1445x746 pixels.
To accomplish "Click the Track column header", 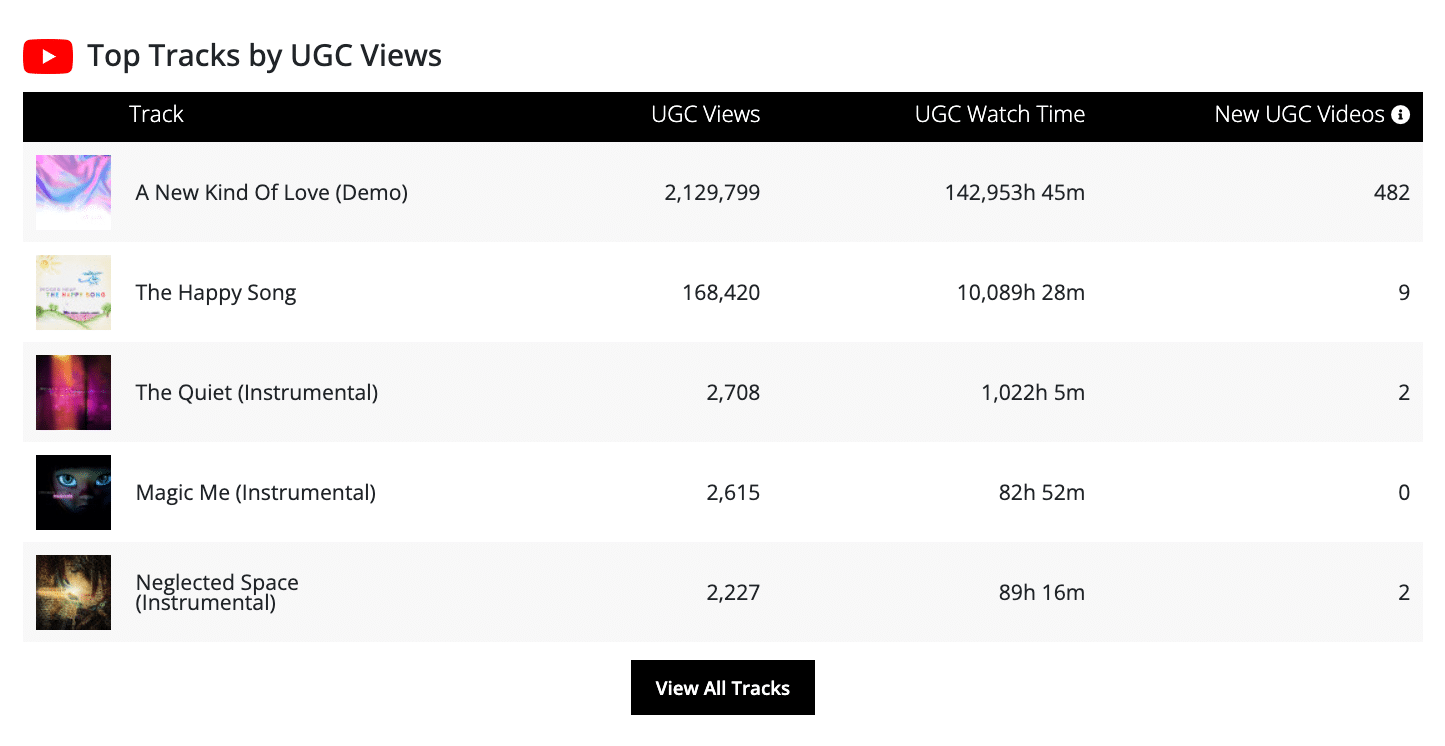I will point(156,115).
